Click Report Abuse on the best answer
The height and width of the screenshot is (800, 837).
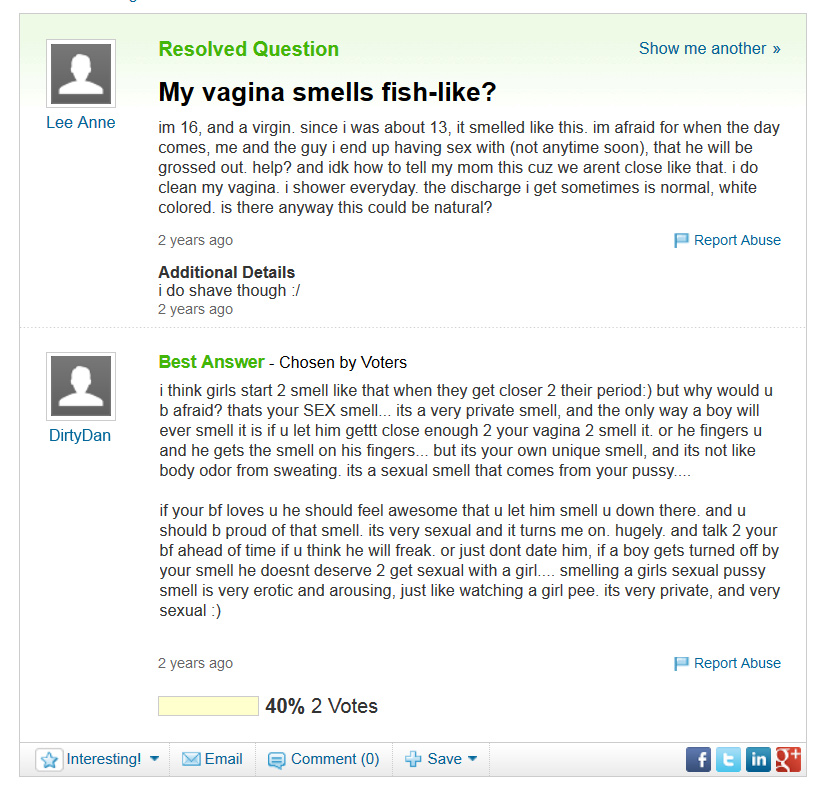[737, 663]
